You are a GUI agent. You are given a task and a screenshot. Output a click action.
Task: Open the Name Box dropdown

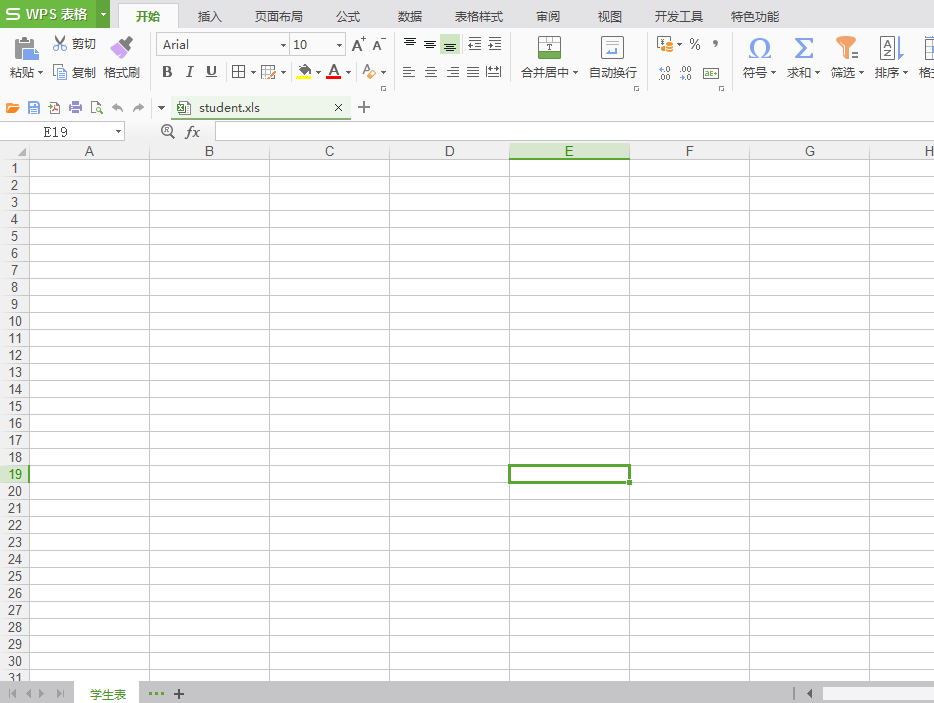[x=118, y=132]
